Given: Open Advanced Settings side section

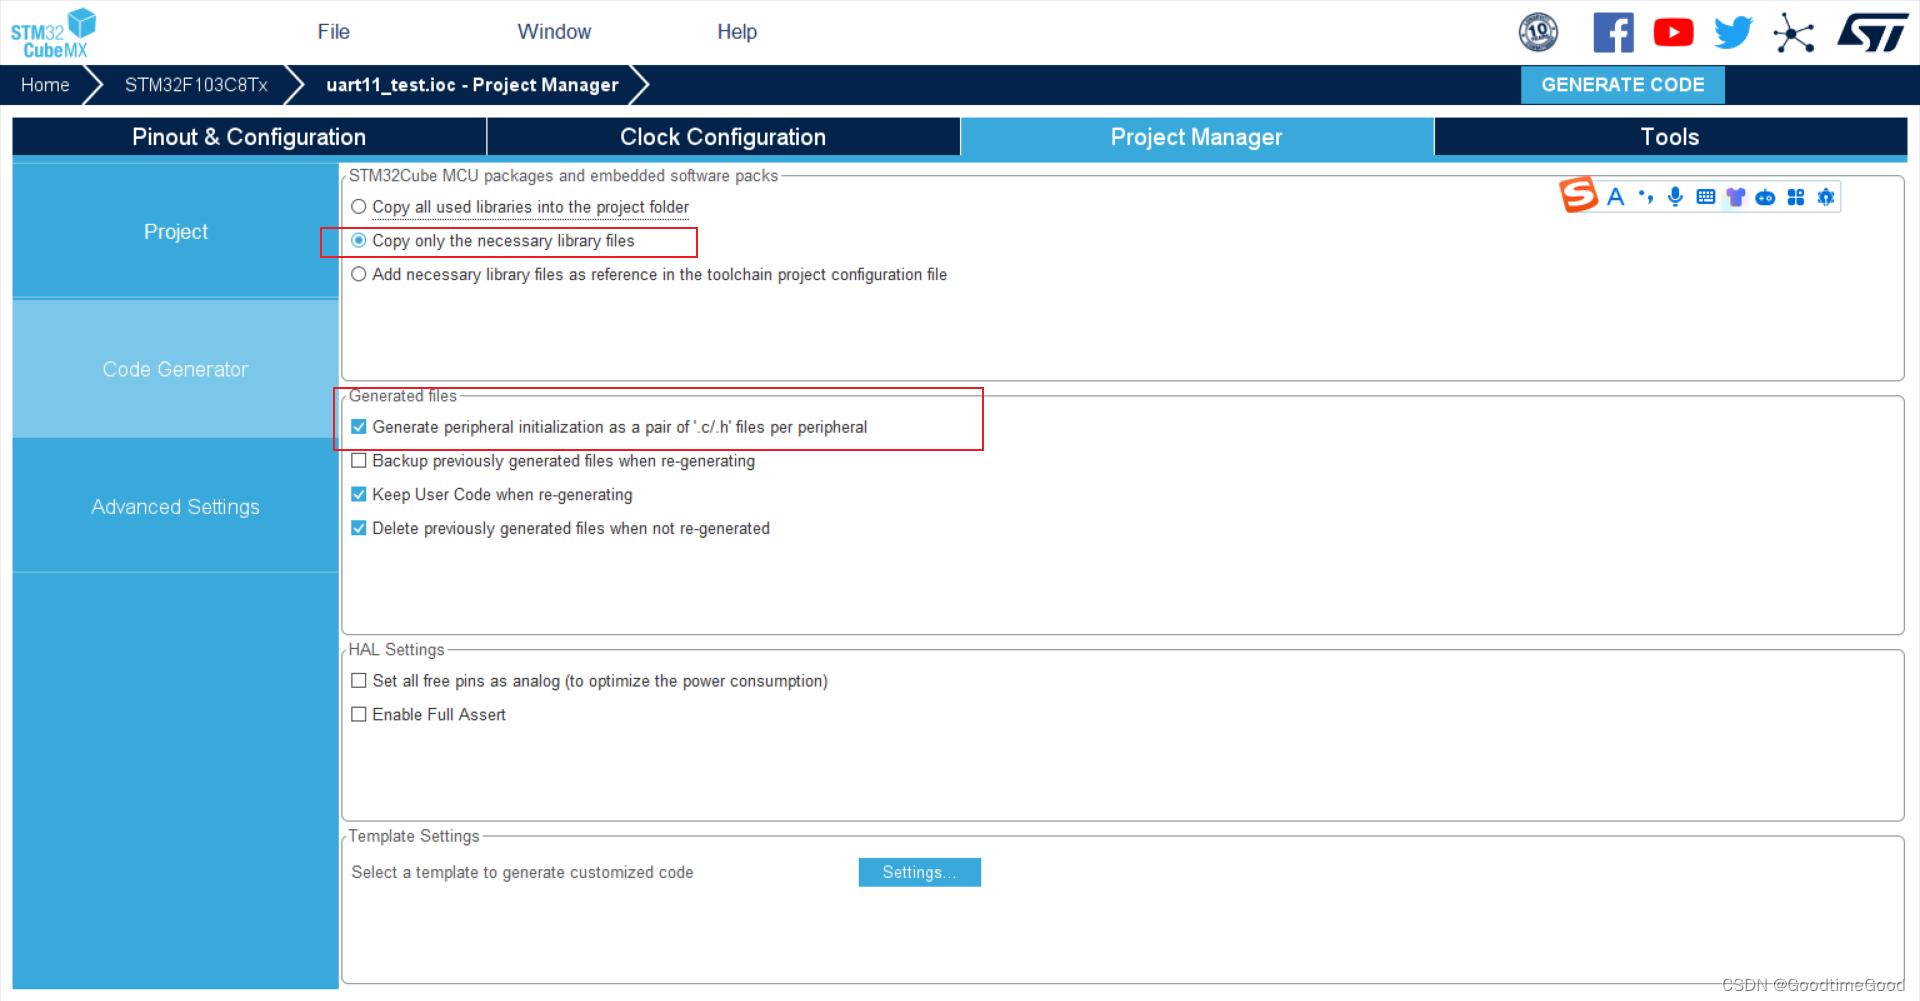Looking at the screenshot, I should point(176,507).
